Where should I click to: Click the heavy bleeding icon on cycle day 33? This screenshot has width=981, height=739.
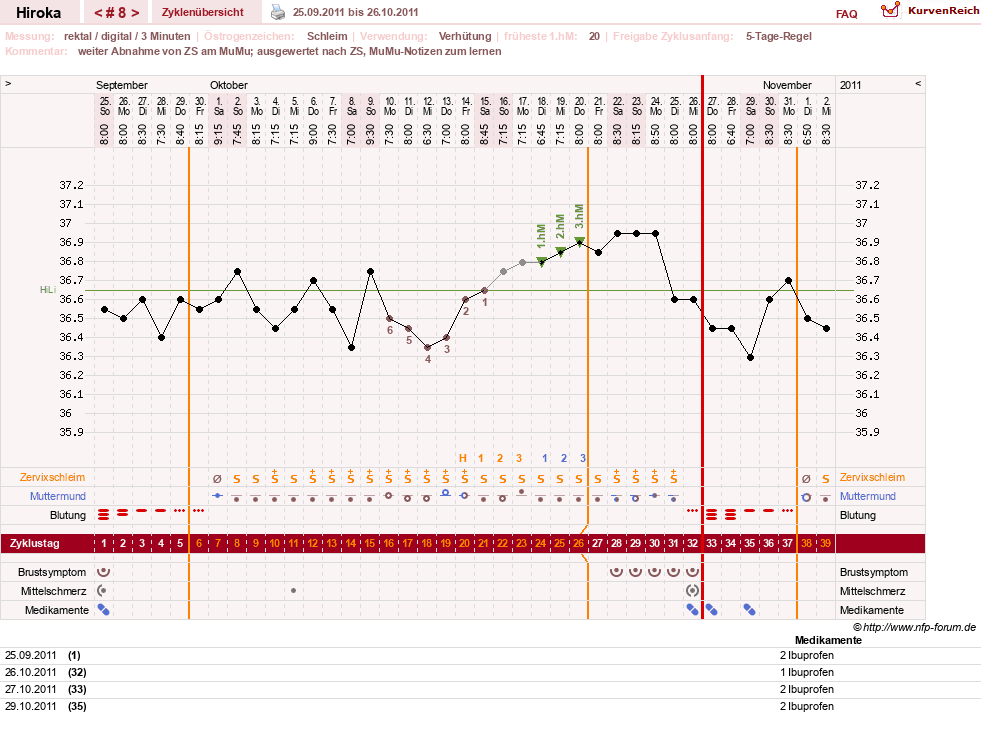coord(711,514)
